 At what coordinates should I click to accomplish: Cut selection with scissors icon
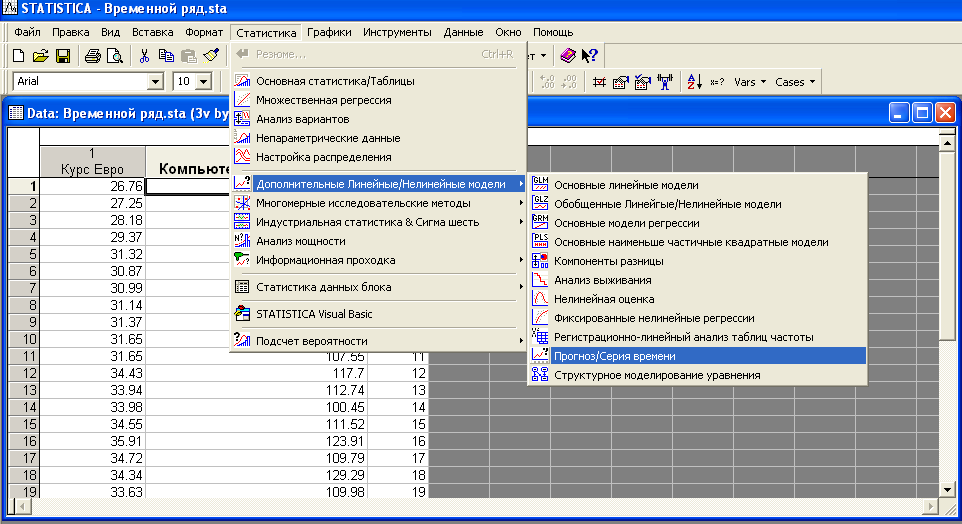pyautogui.click(x=144, y=56)
